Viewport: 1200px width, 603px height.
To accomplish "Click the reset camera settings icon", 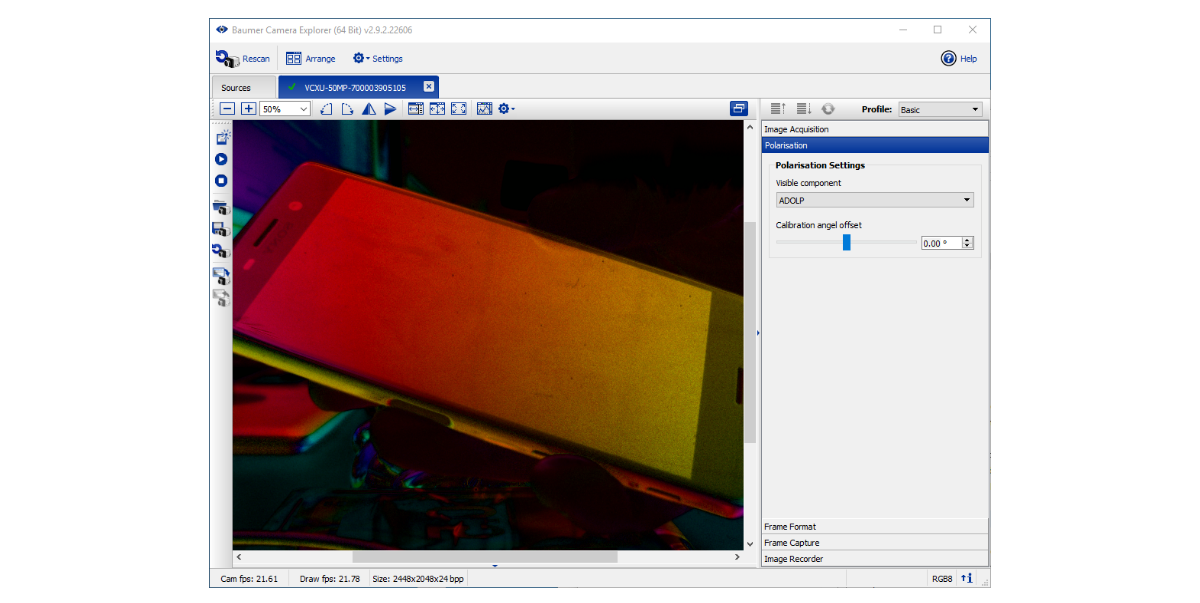I will click(x=221, y=251).
